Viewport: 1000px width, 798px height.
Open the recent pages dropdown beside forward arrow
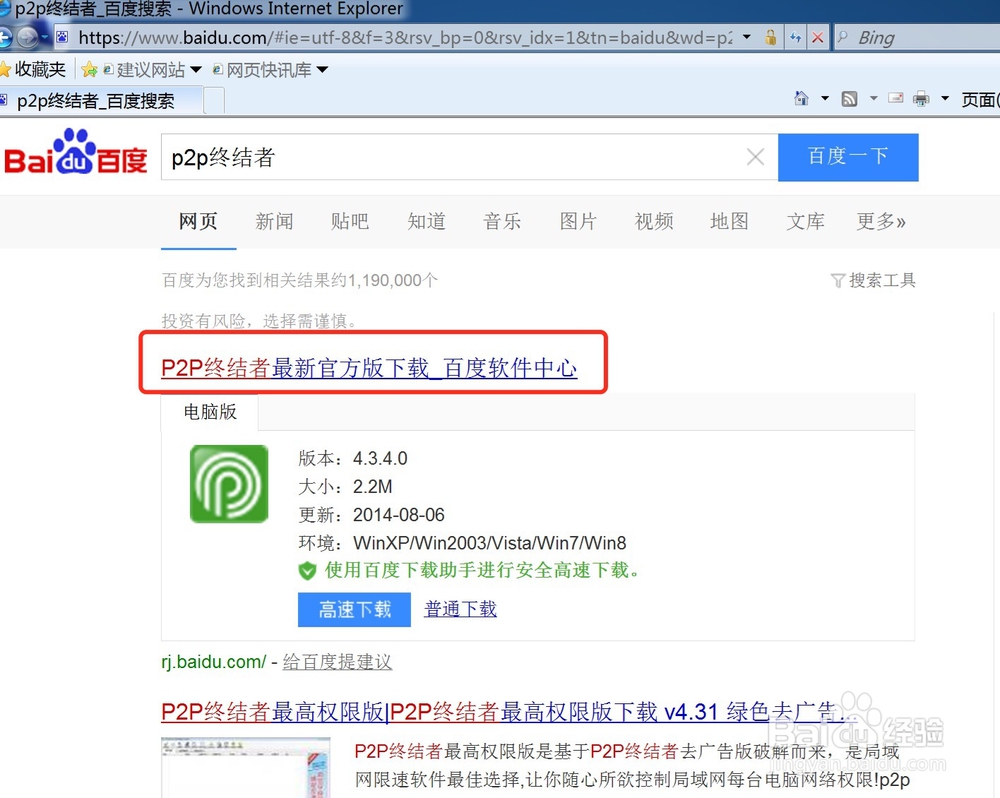[x=45, y=38]
